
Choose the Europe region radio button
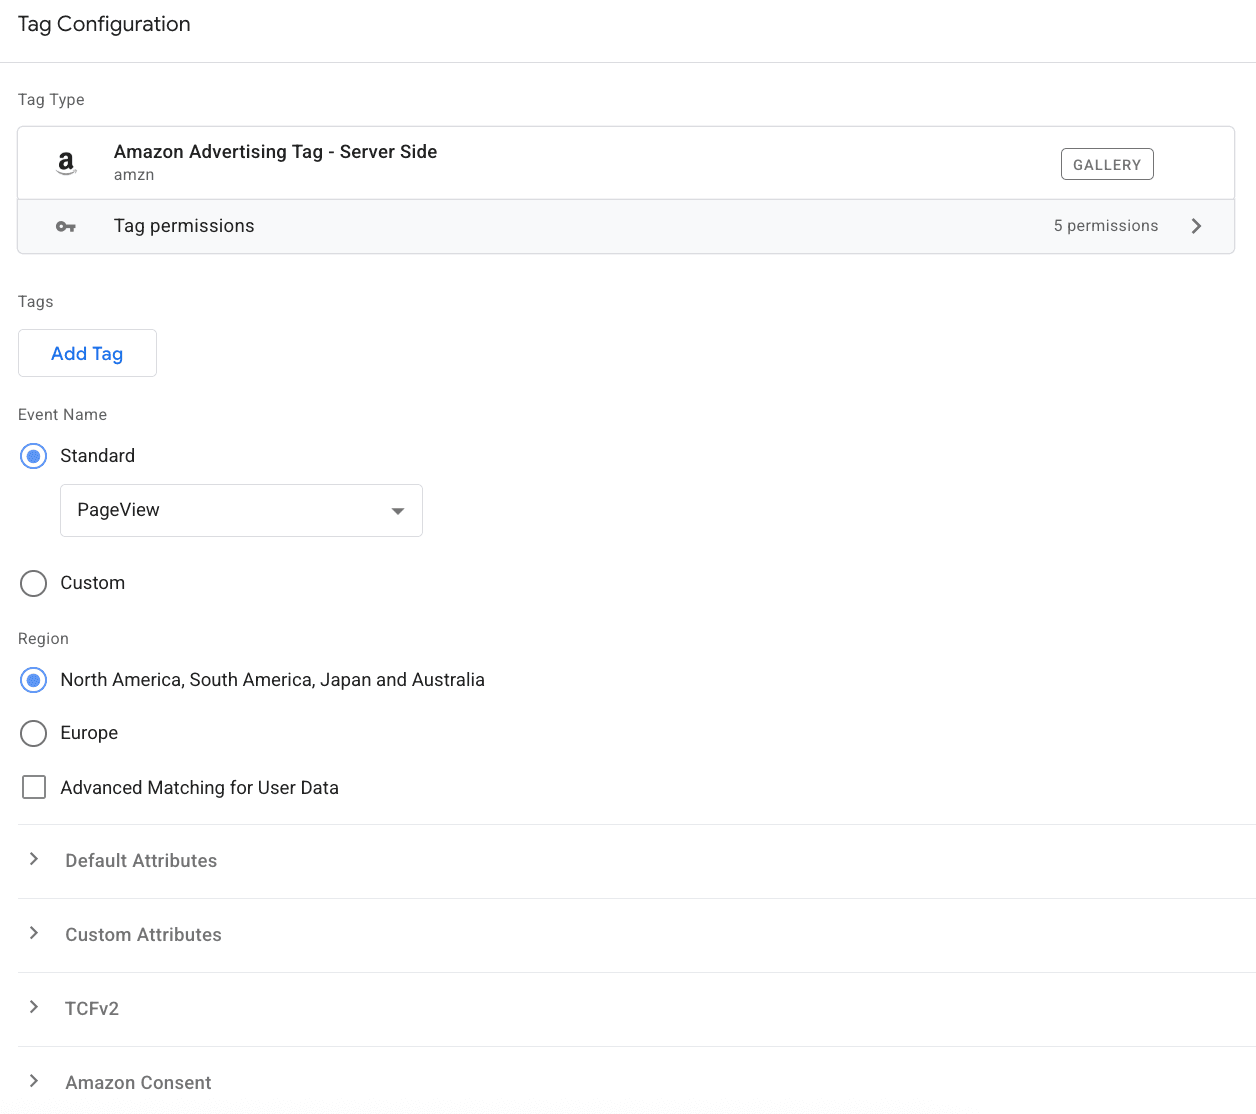[x=33, y=733]
